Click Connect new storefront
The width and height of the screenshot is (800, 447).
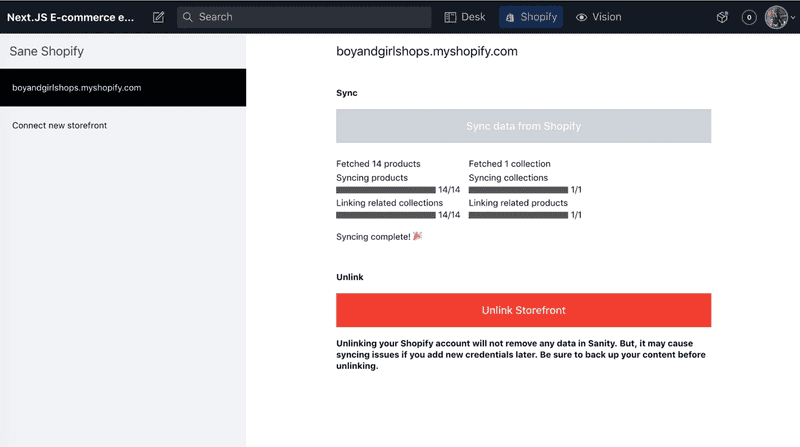coord(60,126)
